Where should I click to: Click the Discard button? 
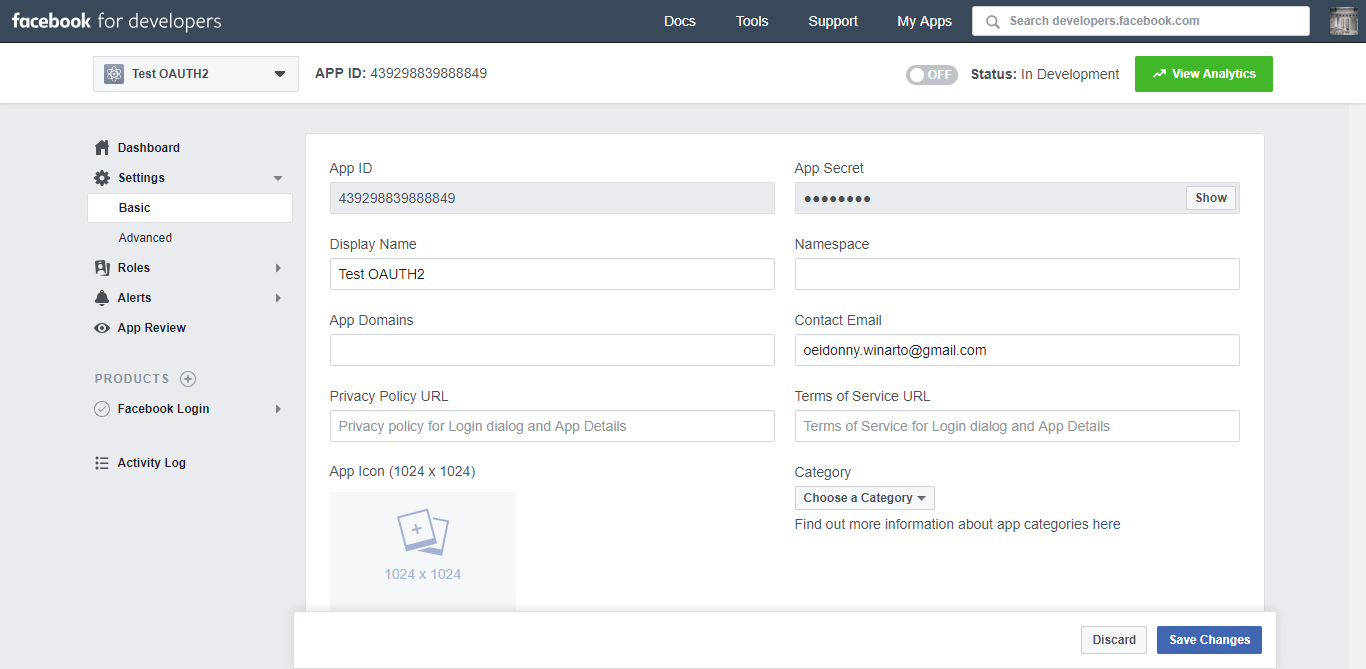point(1114,640)
